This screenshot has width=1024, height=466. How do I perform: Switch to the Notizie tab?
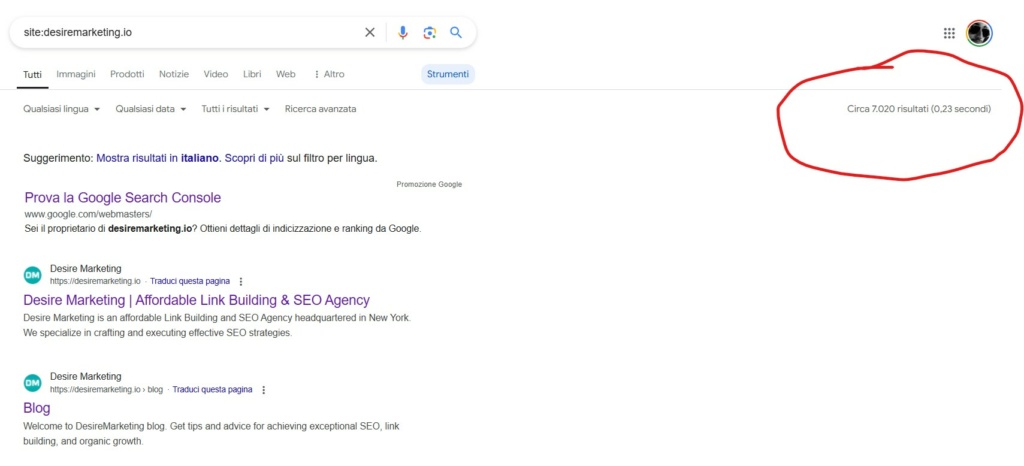click(x=174, y=74)
